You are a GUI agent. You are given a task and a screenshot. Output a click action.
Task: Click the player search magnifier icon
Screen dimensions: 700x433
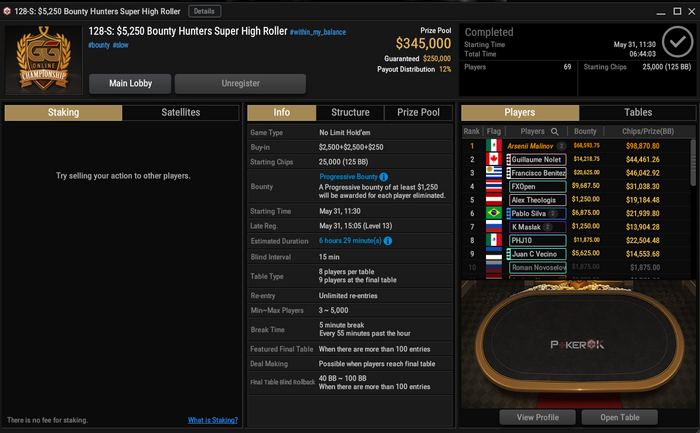pos(554,131)
